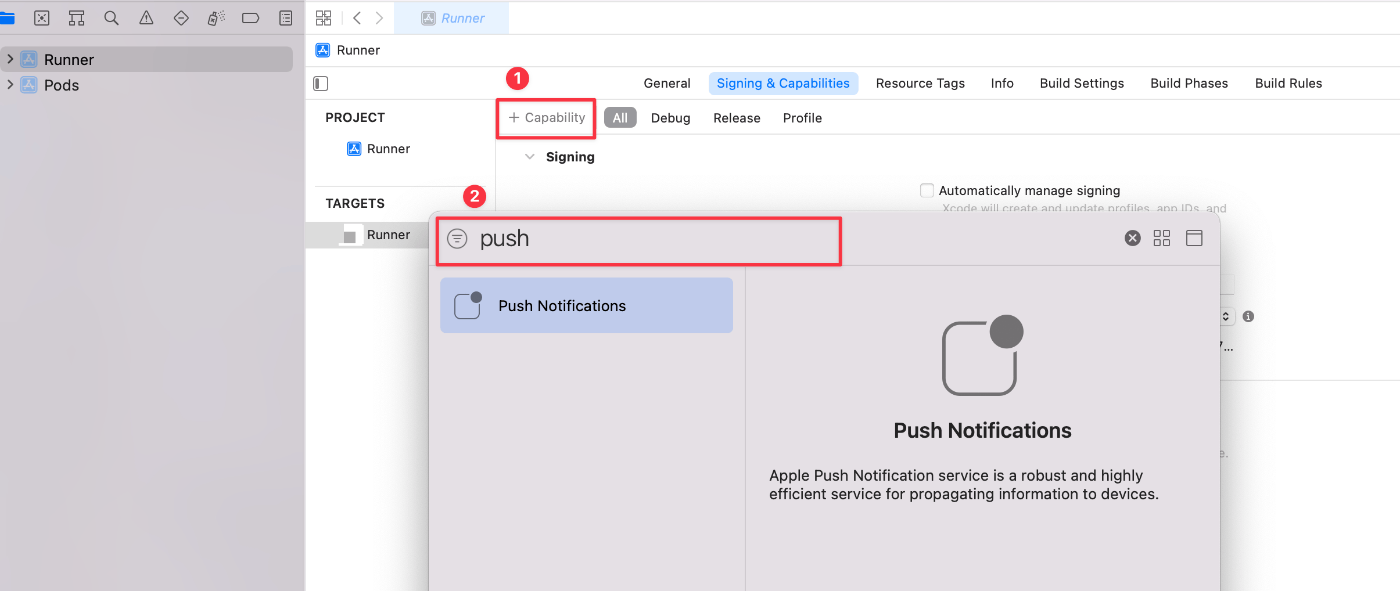
Task: Open the Issue navigator warning icon
Action: point(146,18)
